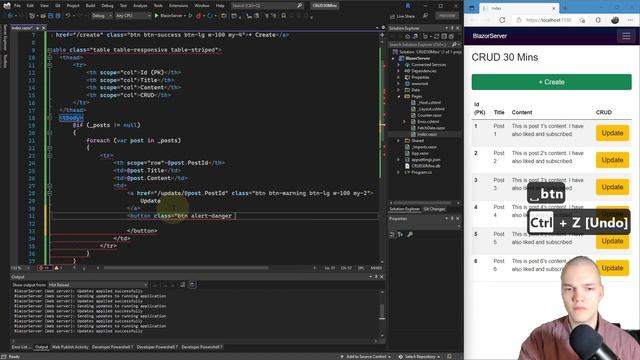Viewport: 640px width, 360px height.
Task: Click Update button for Post 1 row
Action: tap(612, 133)
